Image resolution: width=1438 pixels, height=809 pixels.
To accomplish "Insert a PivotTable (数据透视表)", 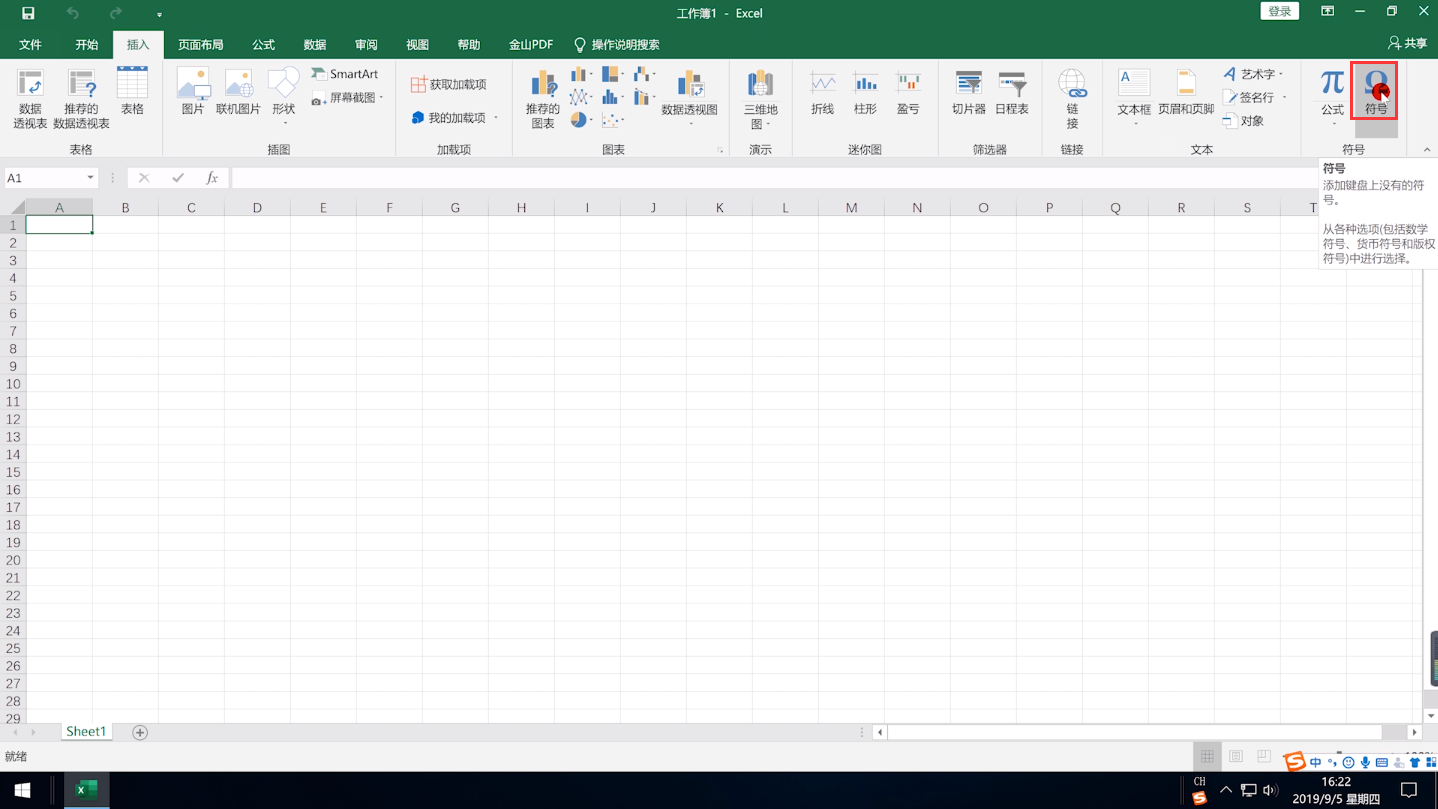I will [30, 98].
